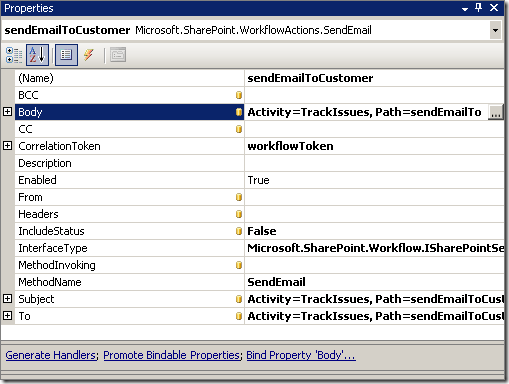Select the BCC property label
The image size is (509, 384).
coord(28,95)
